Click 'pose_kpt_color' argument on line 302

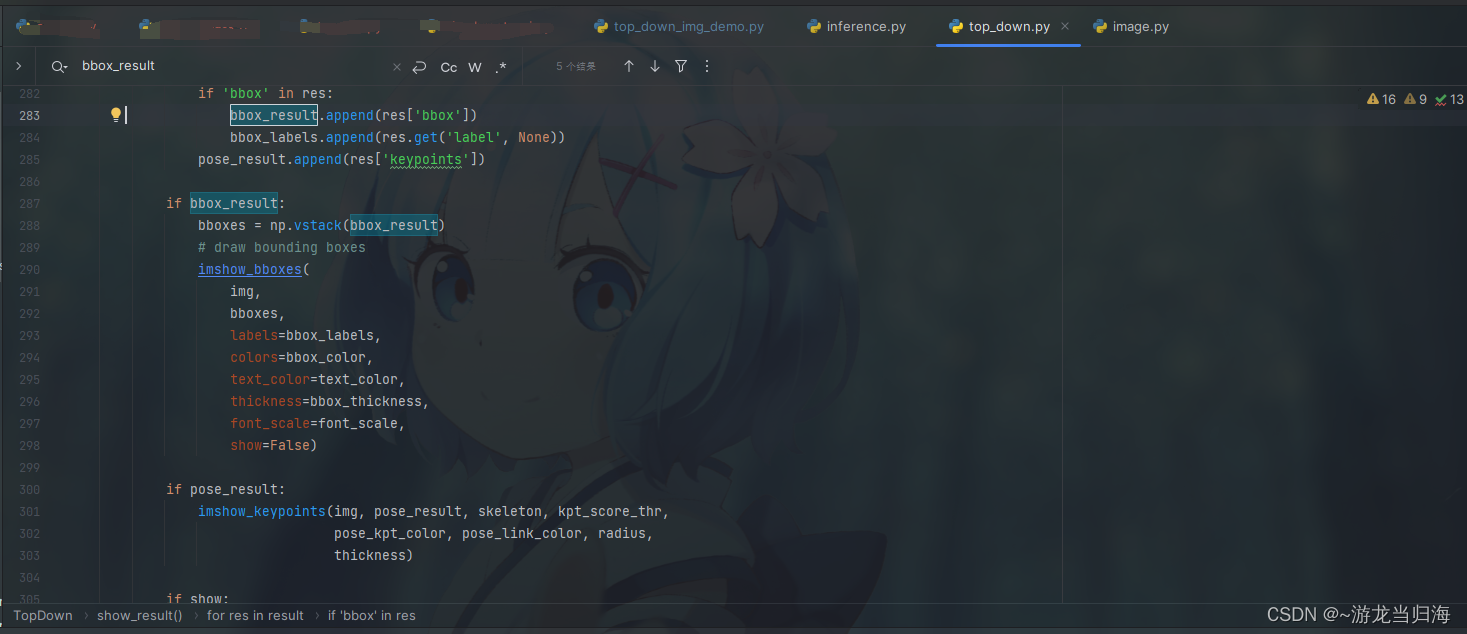click(x=390, y=533)
